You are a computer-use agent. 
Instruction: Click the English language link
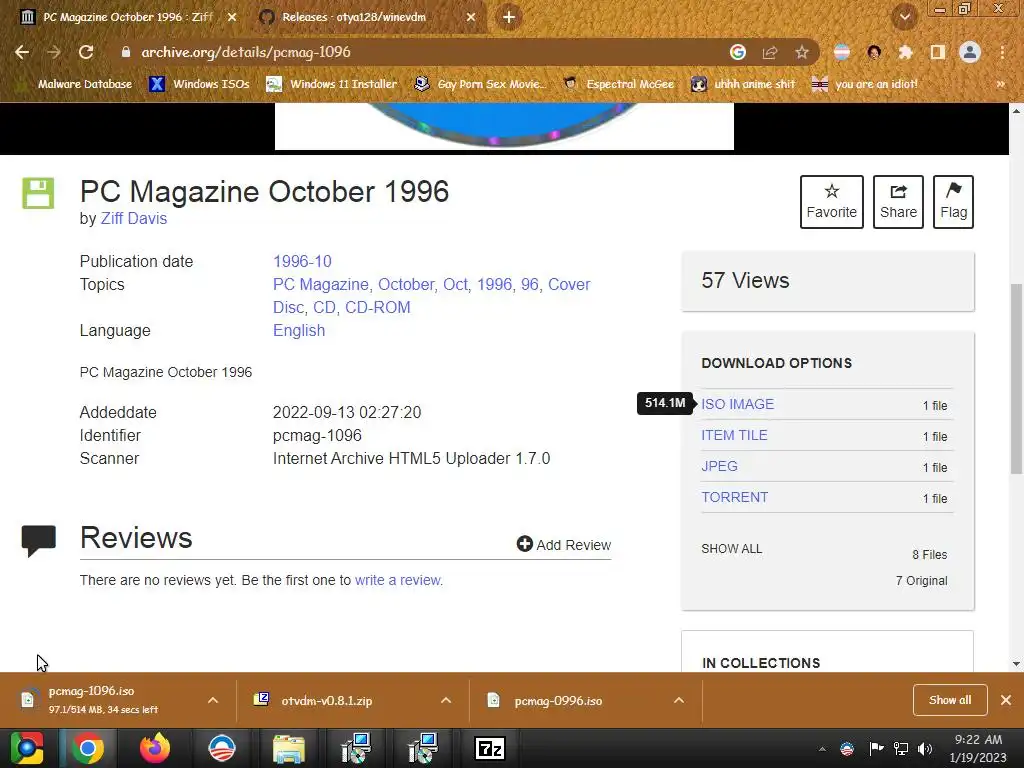point(299,330)
